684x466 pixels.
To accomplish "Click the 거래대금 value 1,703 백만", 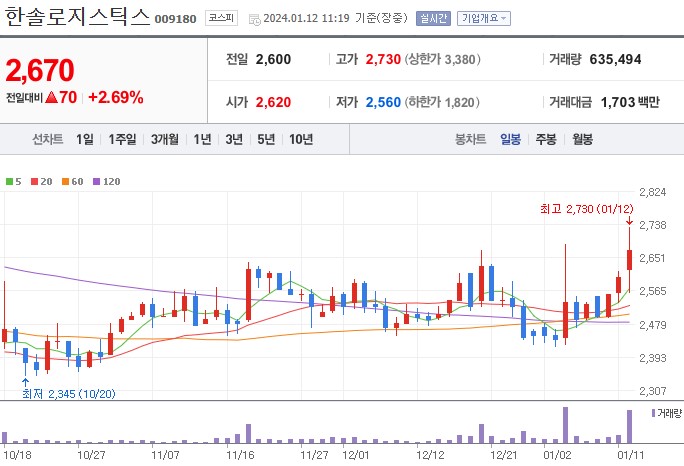I will point(630,102).
